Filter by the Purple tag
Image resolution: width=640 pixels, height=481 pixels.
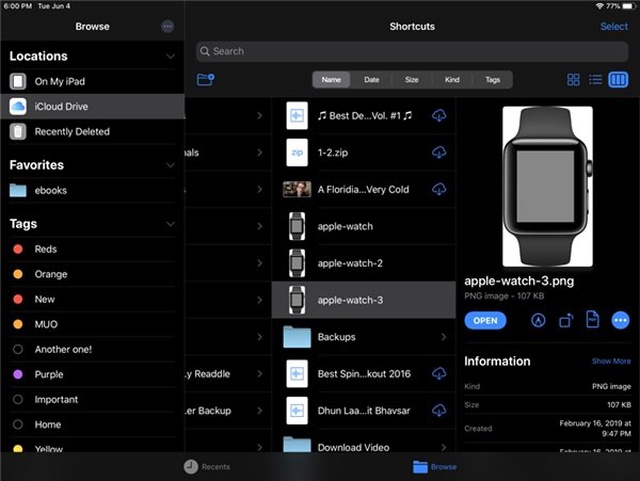tap(92, 374)
